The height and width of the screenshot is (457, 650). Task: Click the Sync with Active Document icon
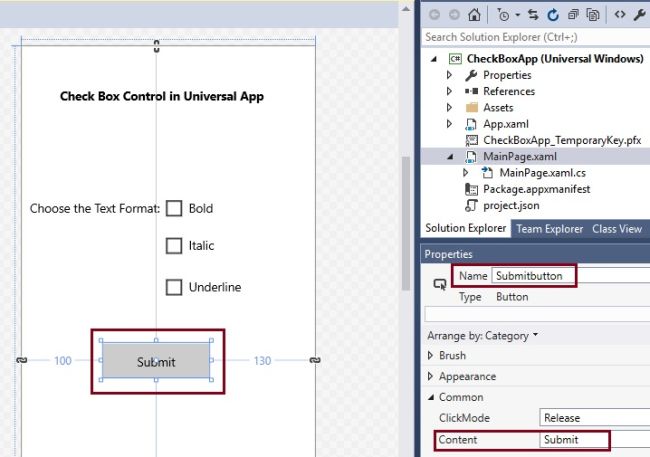(533, 15)
